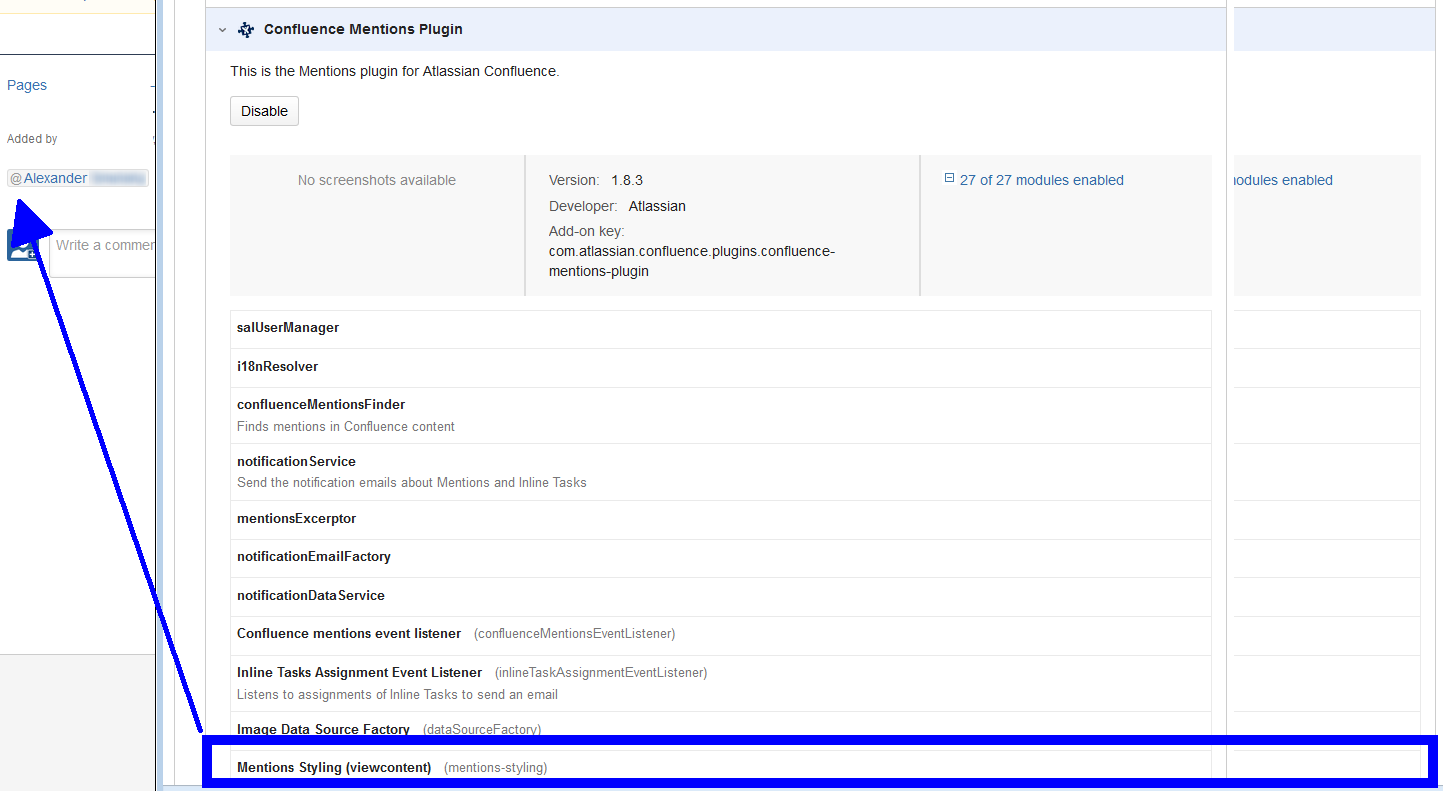
Task: Click the partially hidden modules enabled link
Action: (x=1284, y=180)
